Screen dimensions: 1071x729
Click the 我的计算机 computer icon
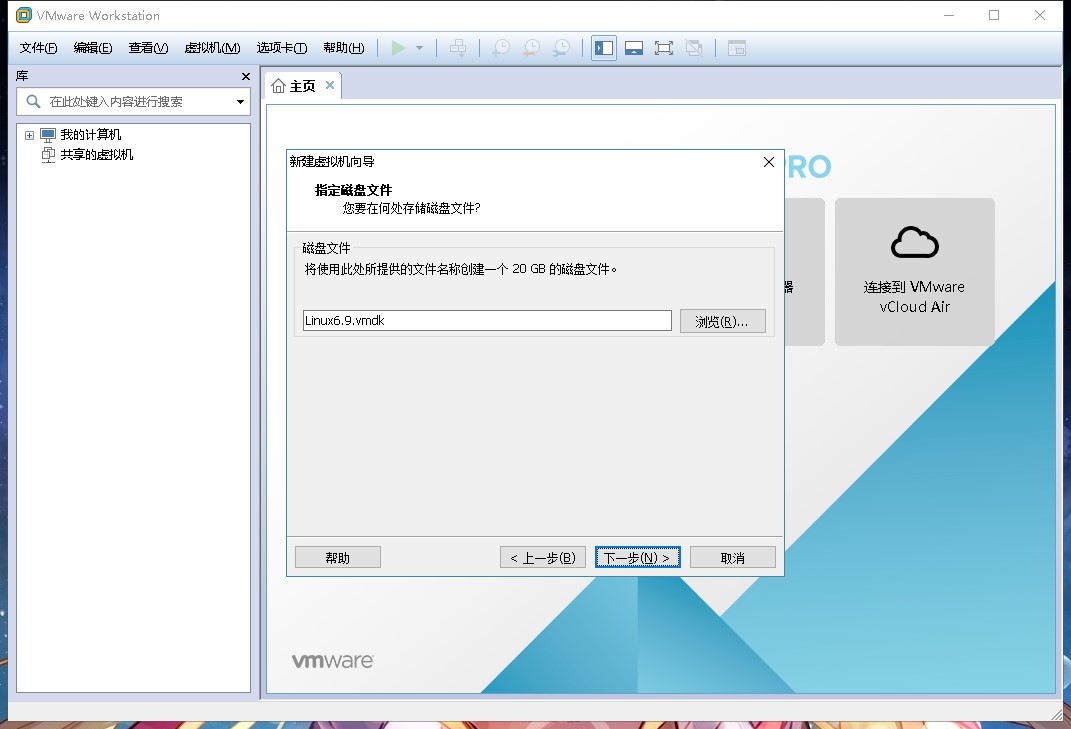coord(48,135)
